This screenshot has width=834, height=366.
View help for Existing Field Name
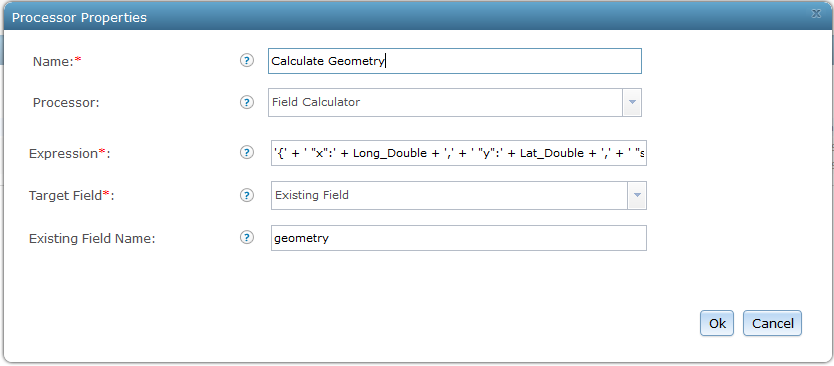pos(246,238)
